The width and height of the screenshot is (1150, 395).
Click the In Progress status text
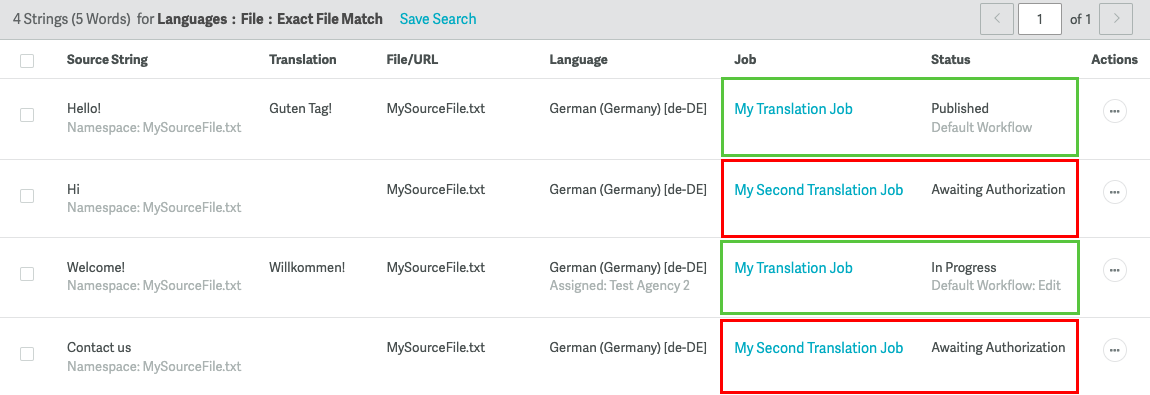pos(964,267)
